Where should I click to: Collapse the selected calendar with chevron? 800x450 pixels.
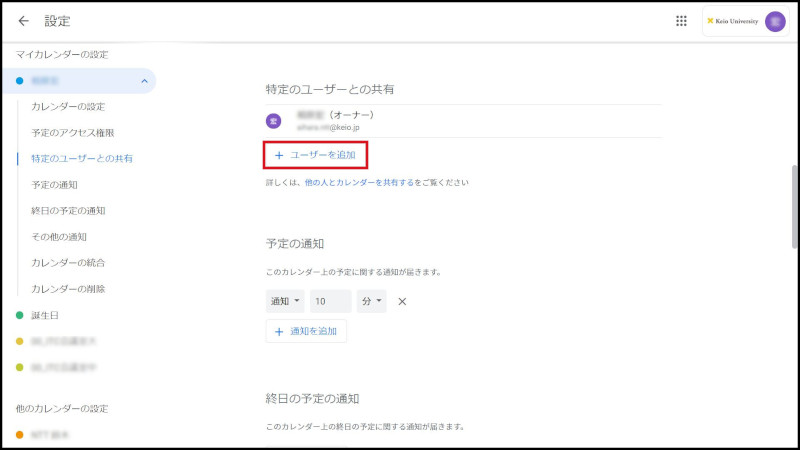point(144,81)
